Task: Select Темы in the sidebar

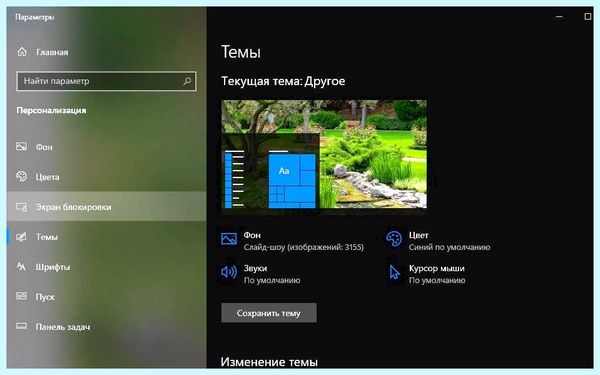Action: [106, 237]
